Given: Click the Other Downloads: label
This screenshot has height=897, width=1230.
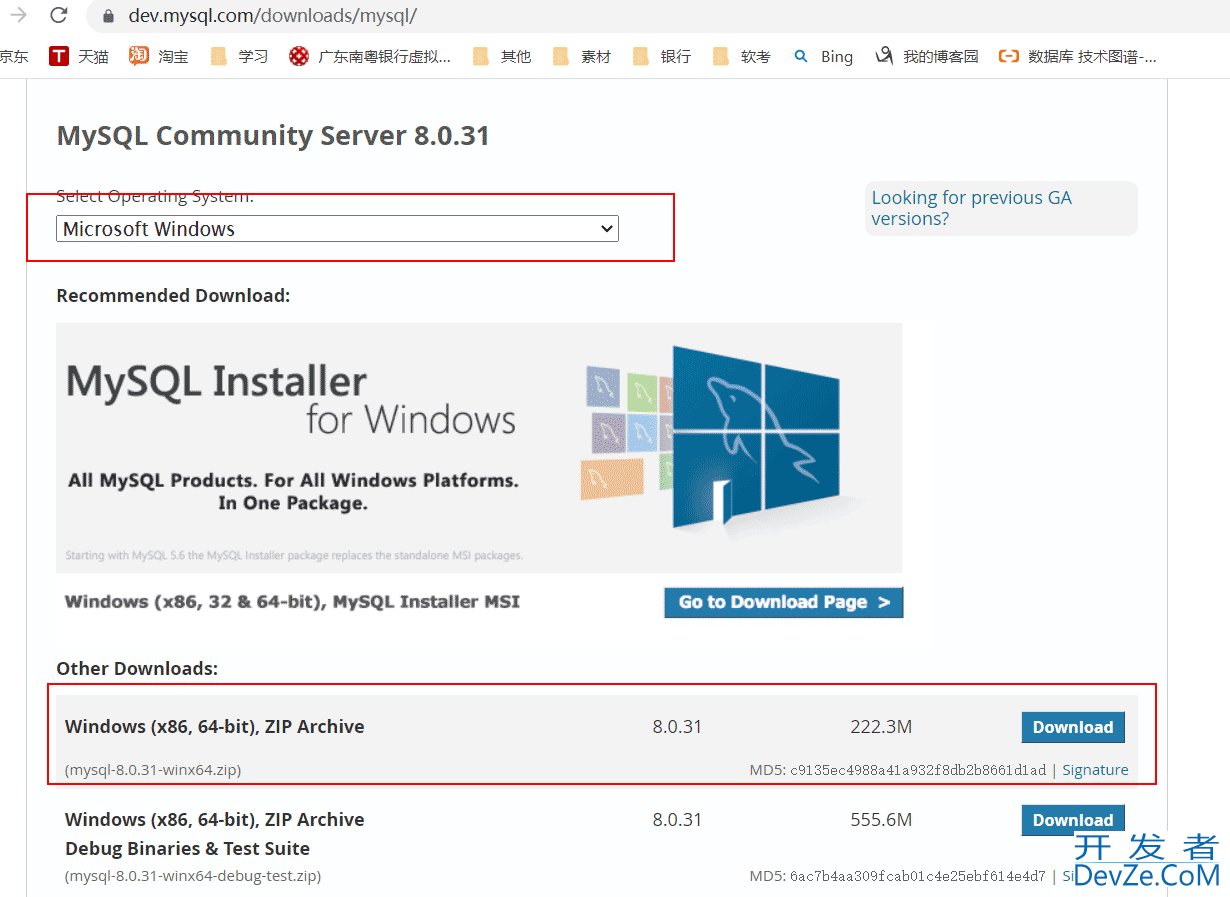Looking at the screenshot, I should [x=137, y=669].
